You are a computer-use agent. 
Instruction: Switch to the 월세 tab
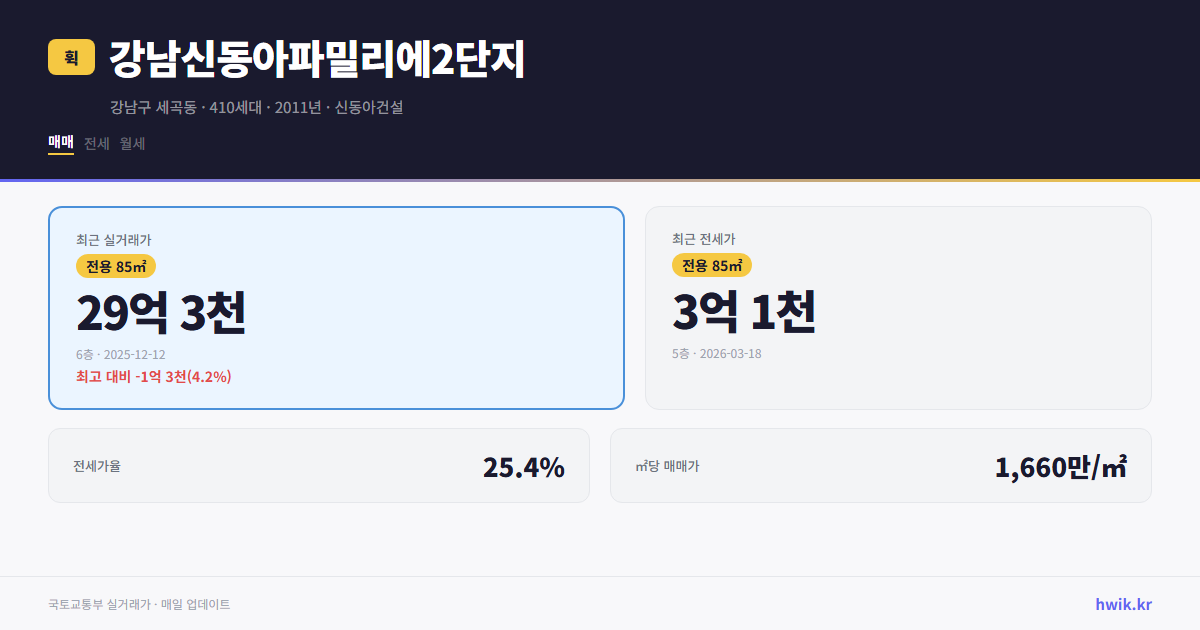tap(133, 143)
